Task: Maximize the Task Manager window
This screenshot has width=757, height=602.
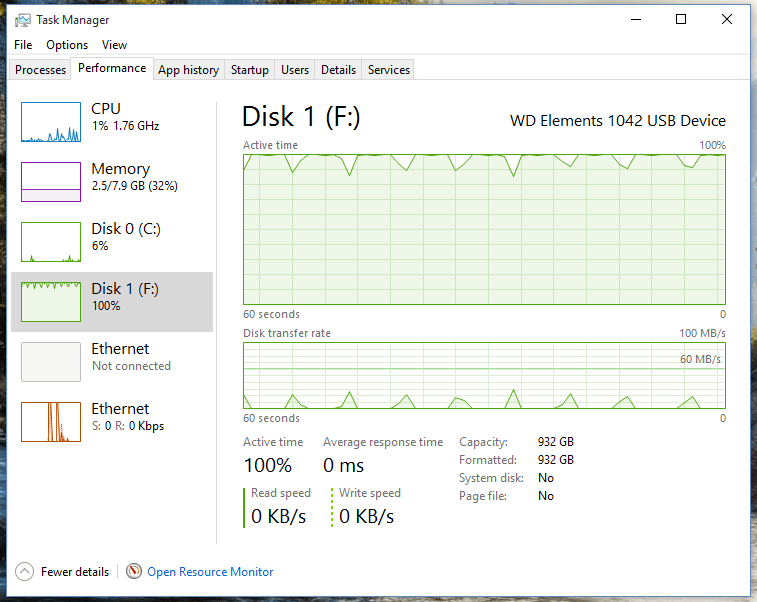Action: click(x=681, y=19)
